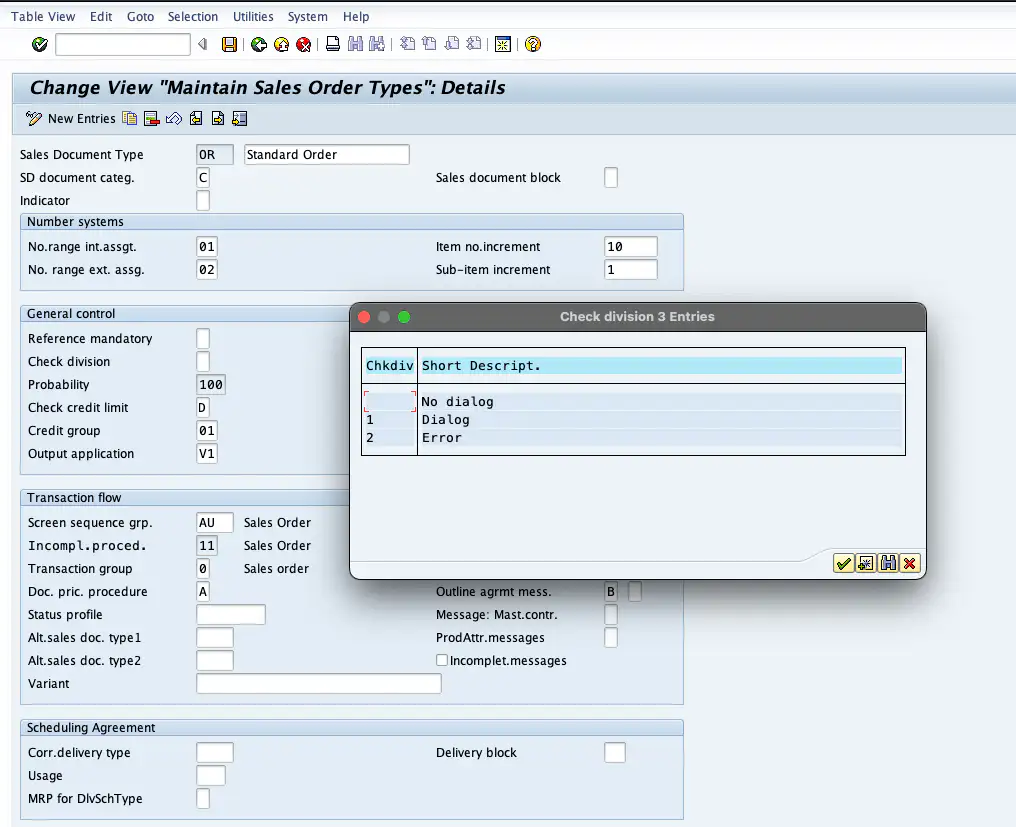Click the Delete entry icon in the application toolbar
Screen dimensions: 1016x827
[x=152, y=118]
